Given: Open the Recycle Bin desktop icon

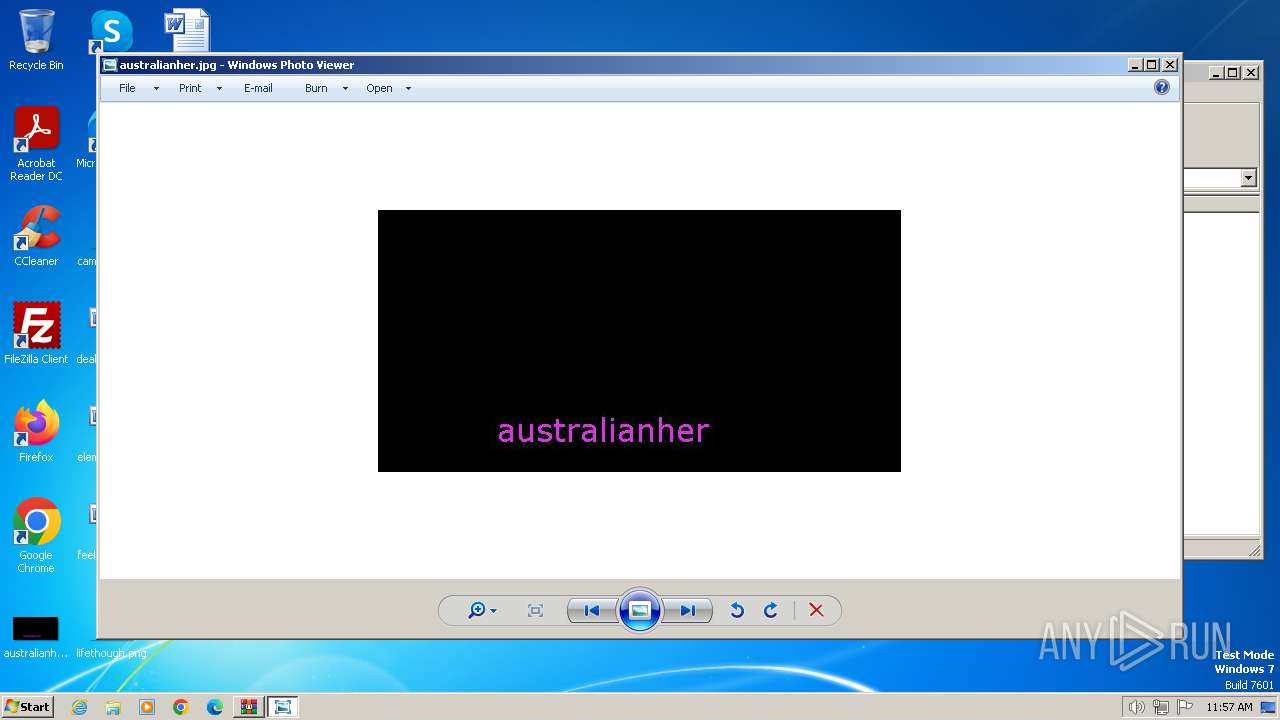Looking at the screenshot, I should [36, 40].
